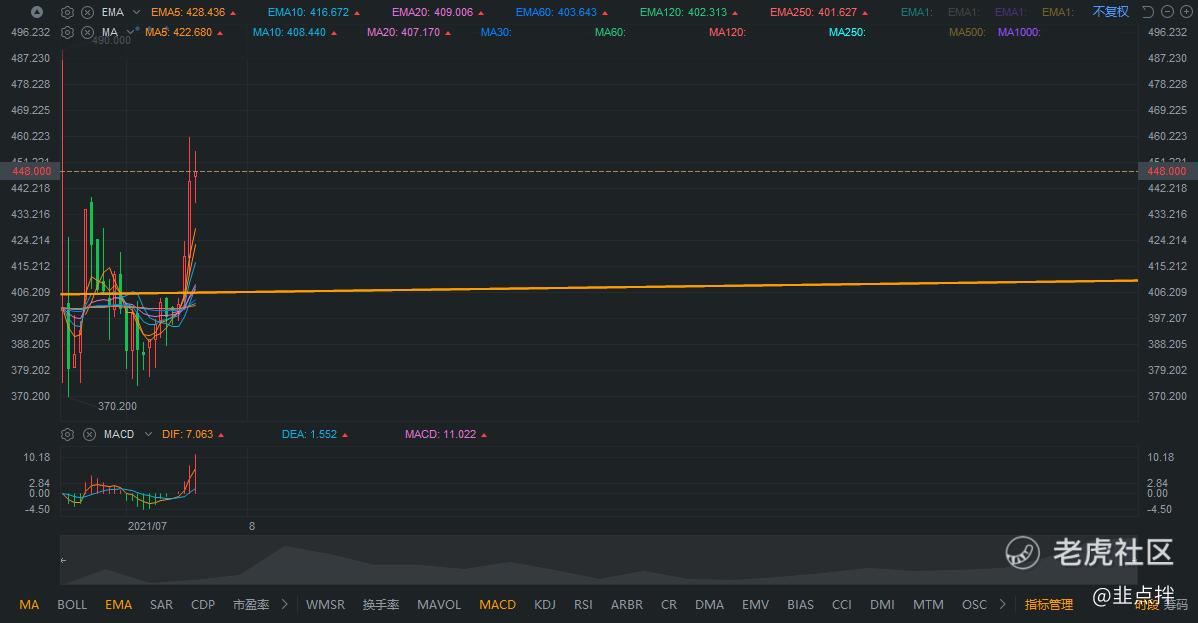
Task: Toggle the SAR main indicator
Action: (x=161, y=605)
